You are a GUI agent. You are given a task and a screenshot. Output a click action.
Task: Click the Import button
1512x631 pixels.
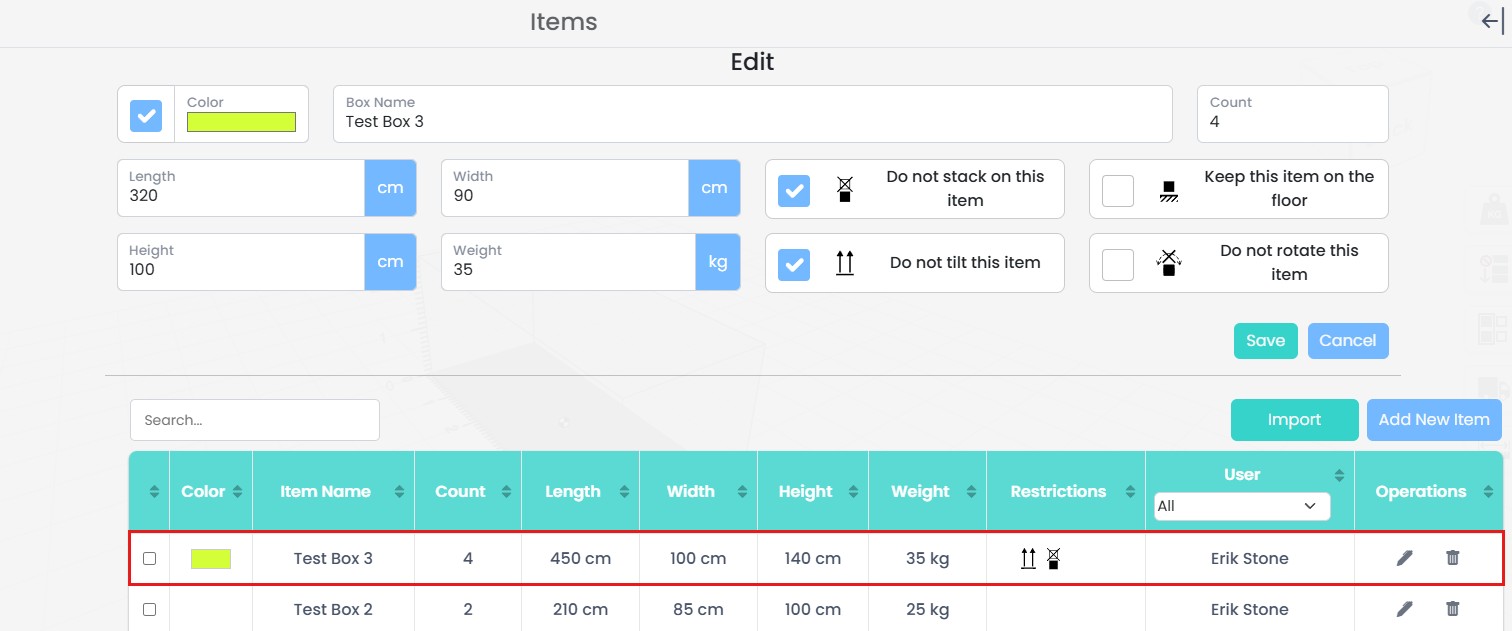[x=1294, y=420]
